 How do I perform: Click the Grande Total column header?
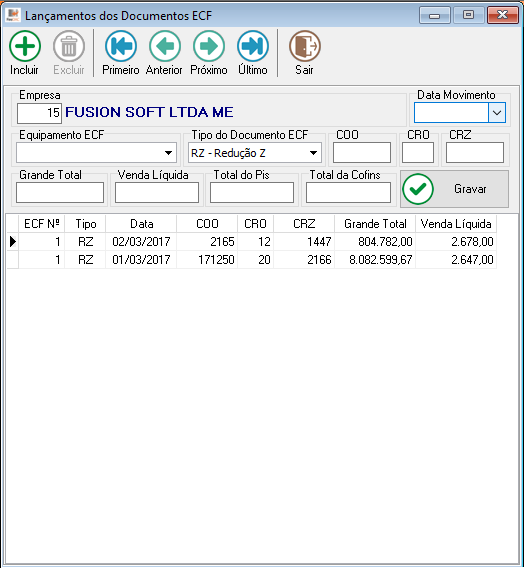pos(375,224)
